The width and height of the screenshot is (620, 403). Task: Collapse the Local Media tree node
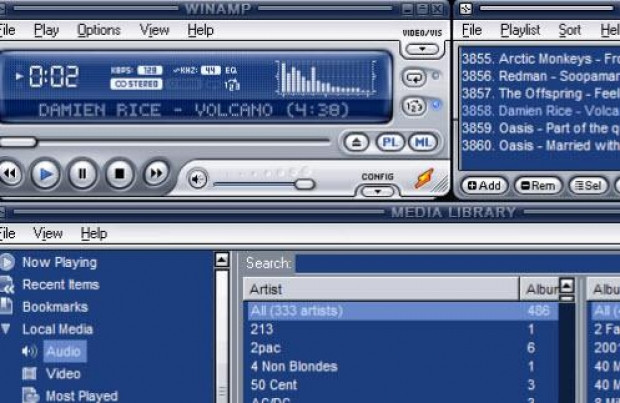(x=6, y=328)
